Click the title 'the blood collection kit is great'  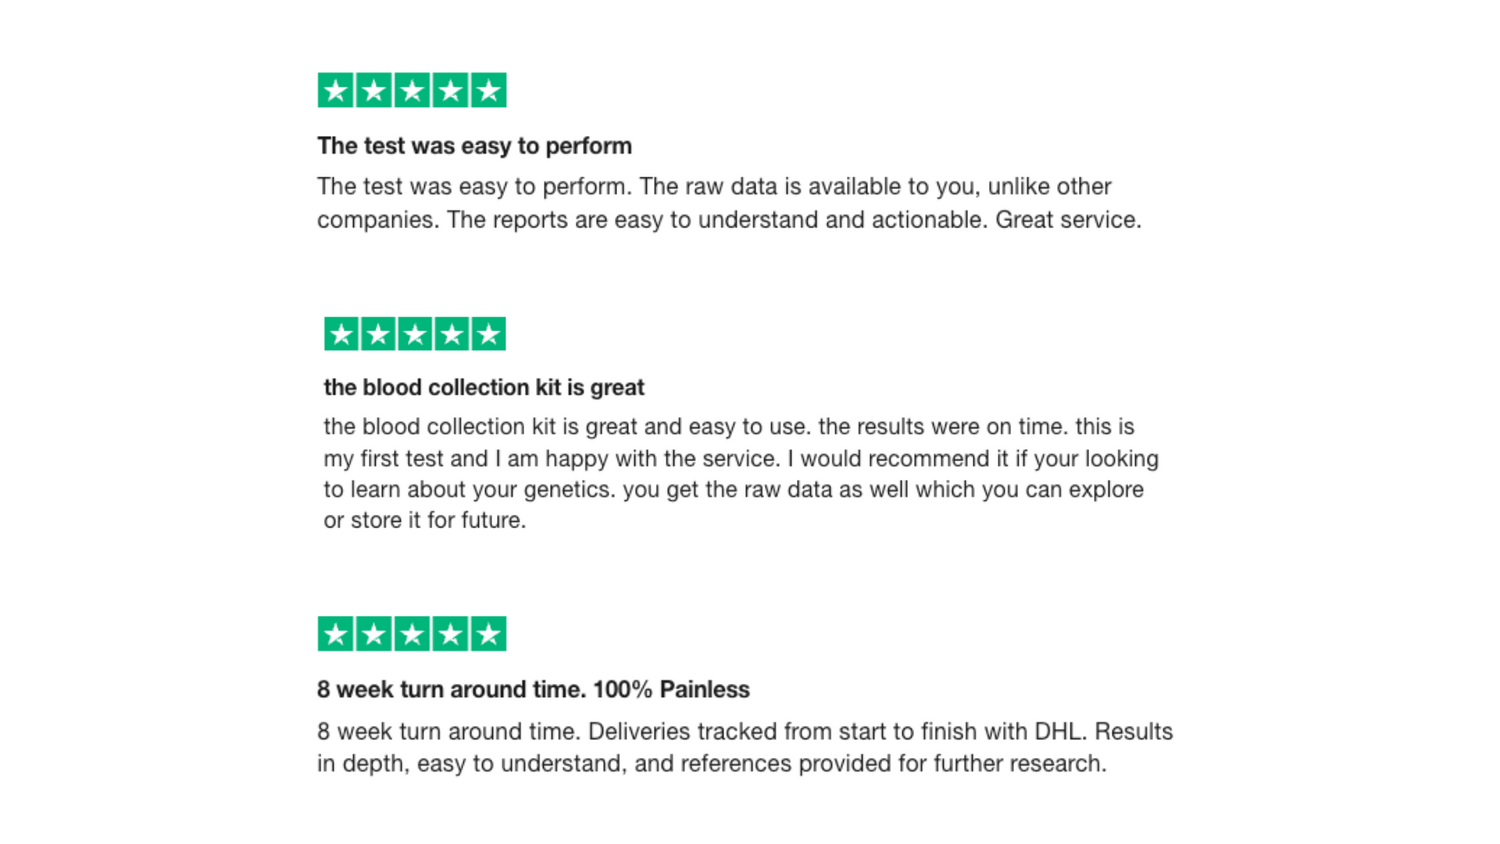[x=484, y=387]
